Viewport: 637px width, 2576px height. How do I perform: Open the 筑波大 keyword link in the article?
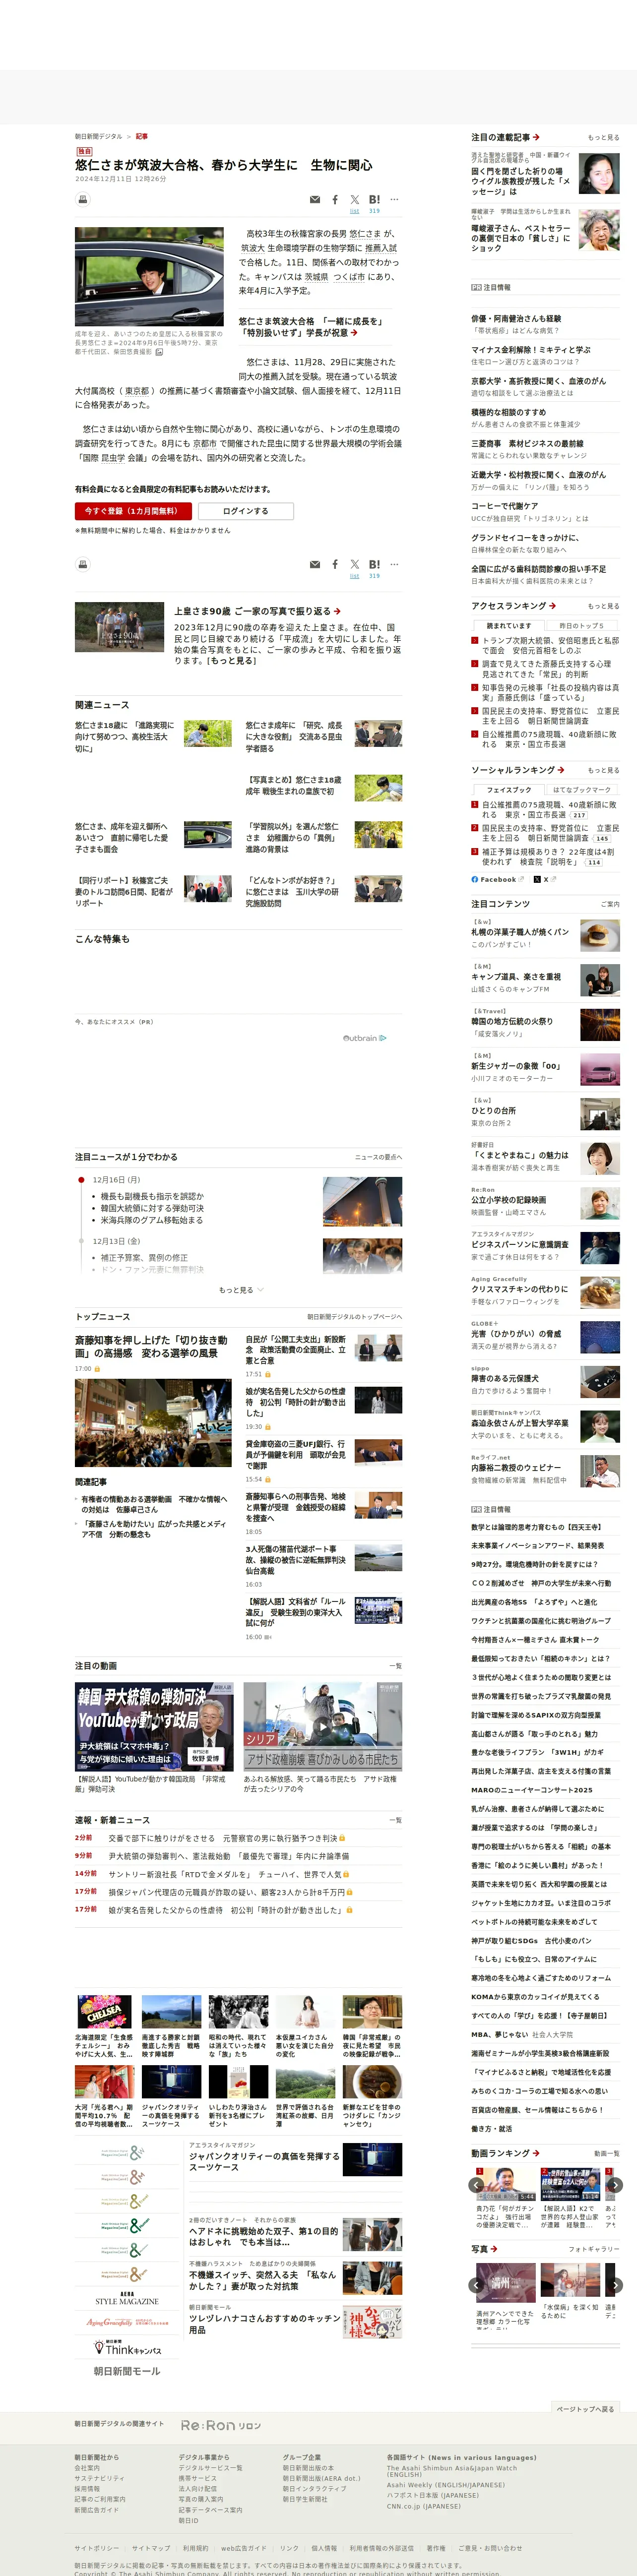click(252, 248)
